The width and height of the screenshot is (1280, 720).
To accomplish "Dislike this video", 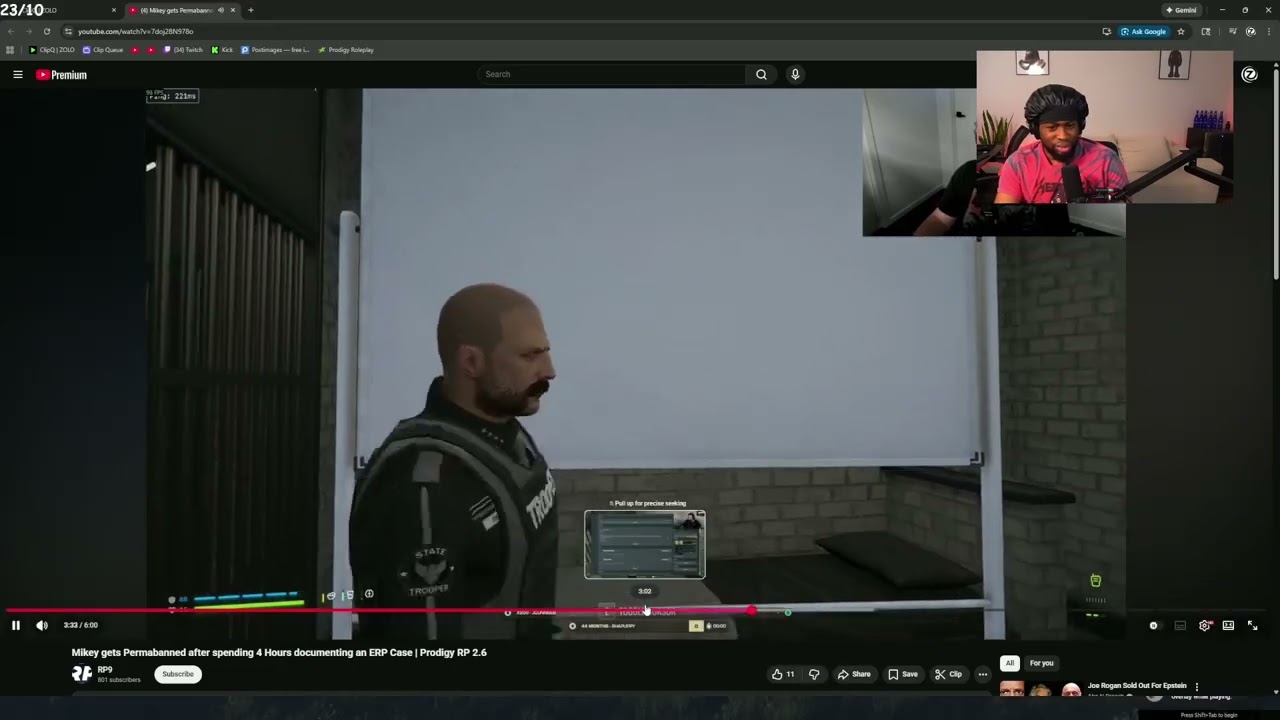I will tap(814, 674).
